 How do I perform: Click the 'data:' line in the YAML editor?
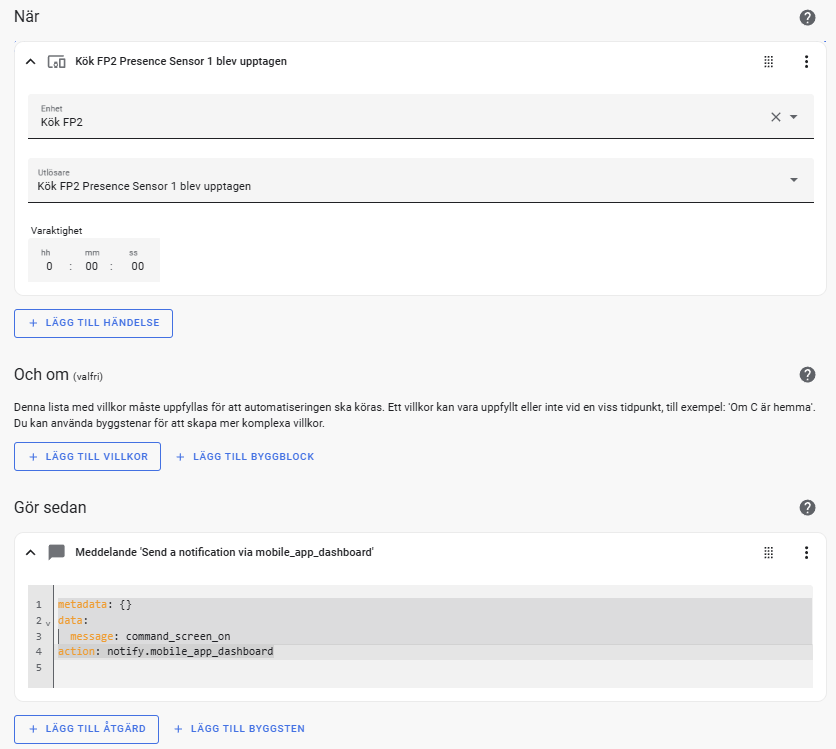(x=73, y=621)
